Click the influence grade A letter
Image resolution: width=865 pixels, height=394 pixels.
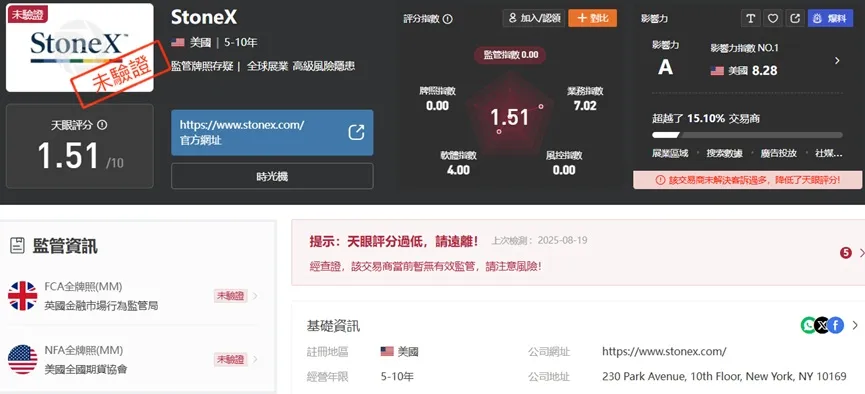[666, 67]
